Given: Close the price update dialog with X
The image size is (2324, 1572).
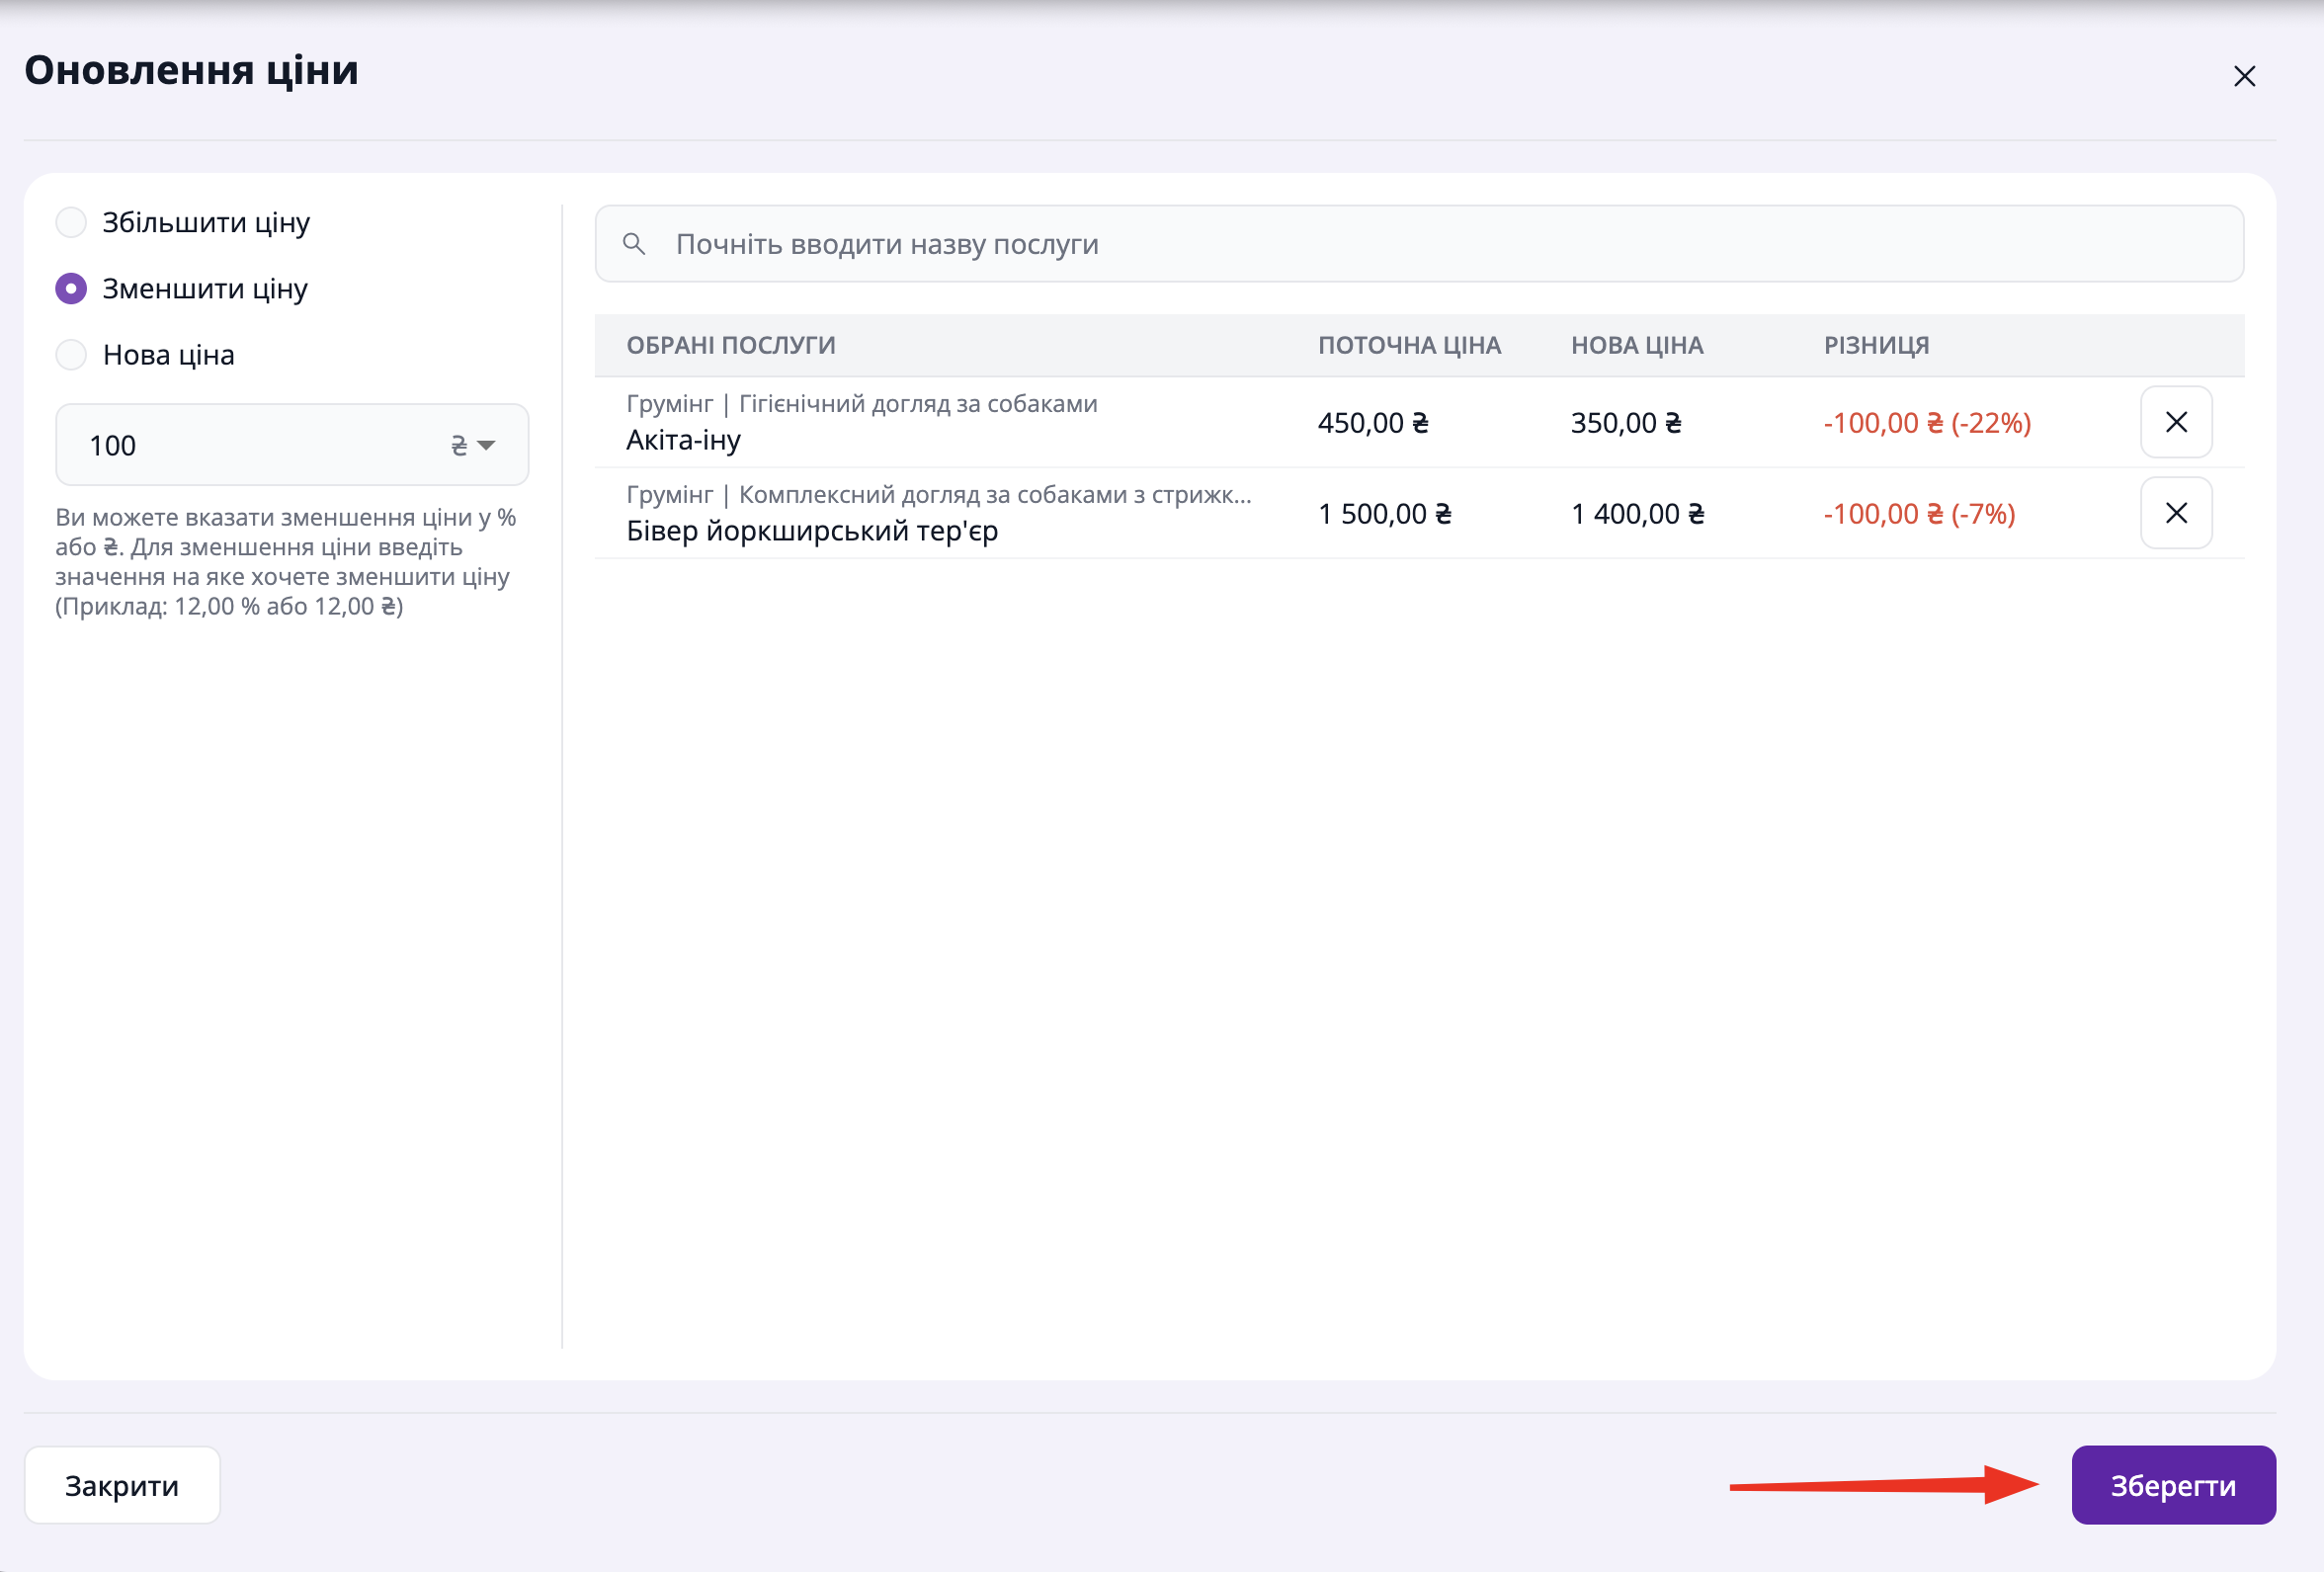Looking at the screenshot, I should 2244,77.
